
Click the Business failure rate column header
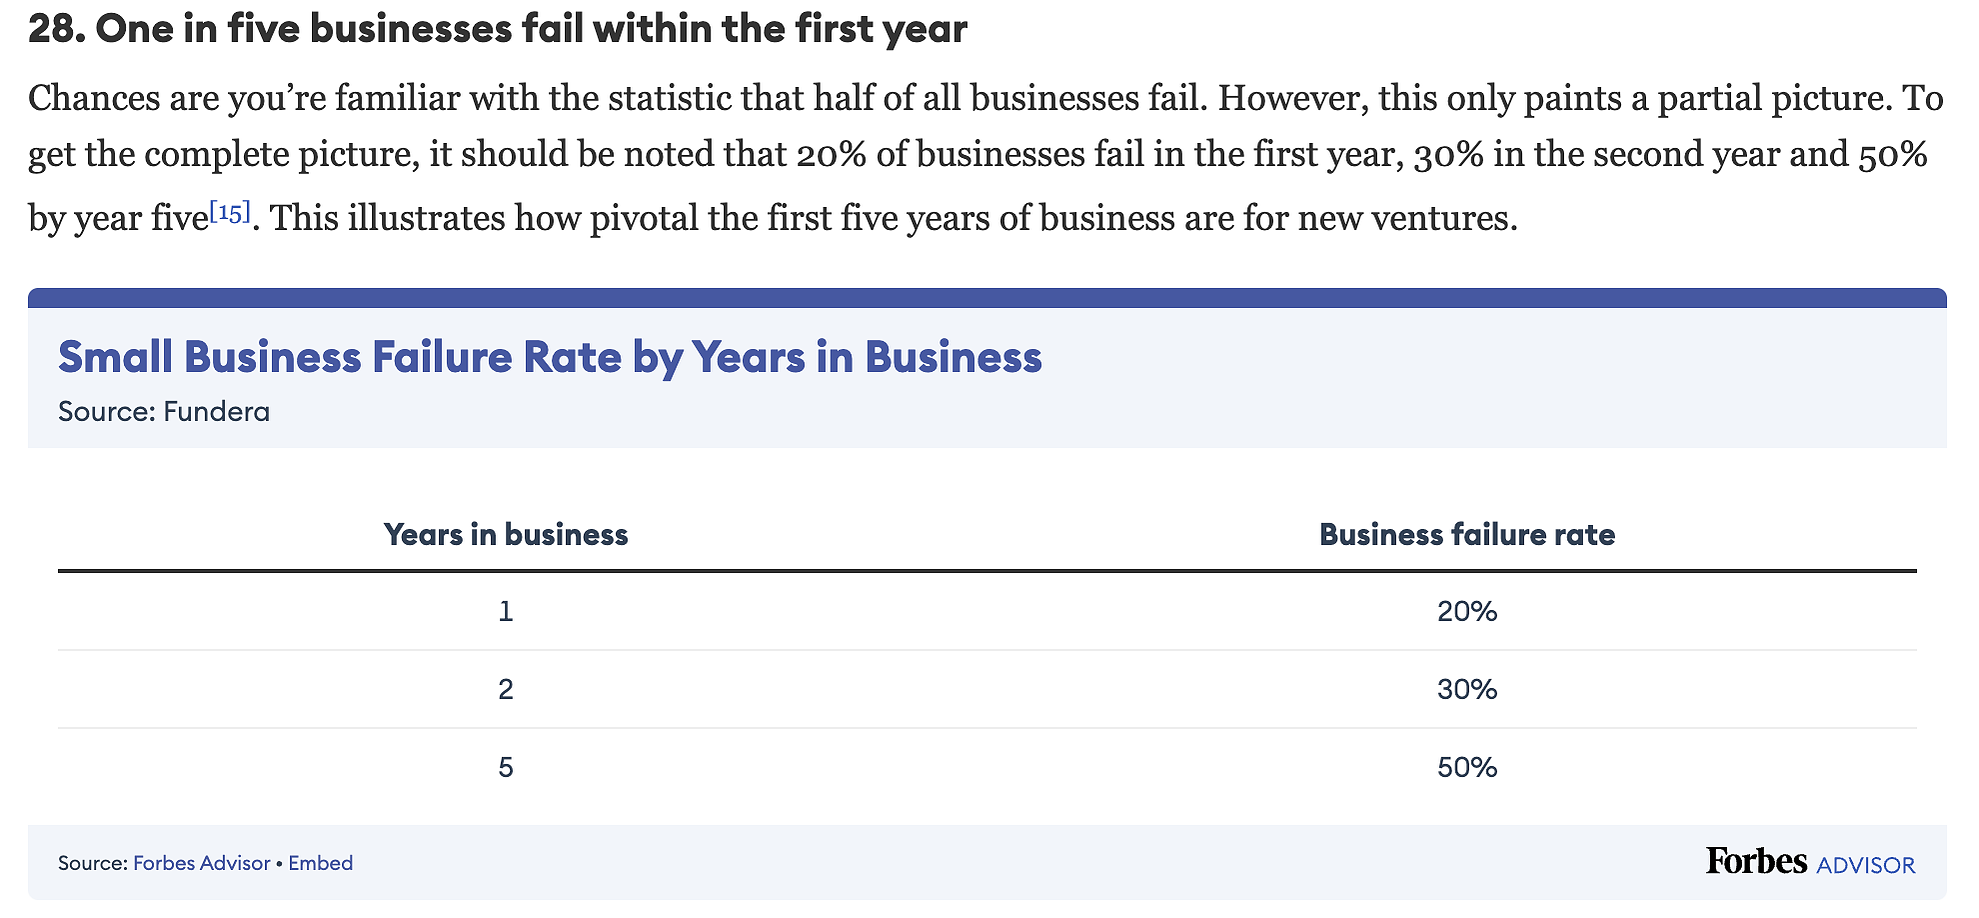pos(1467,534)
